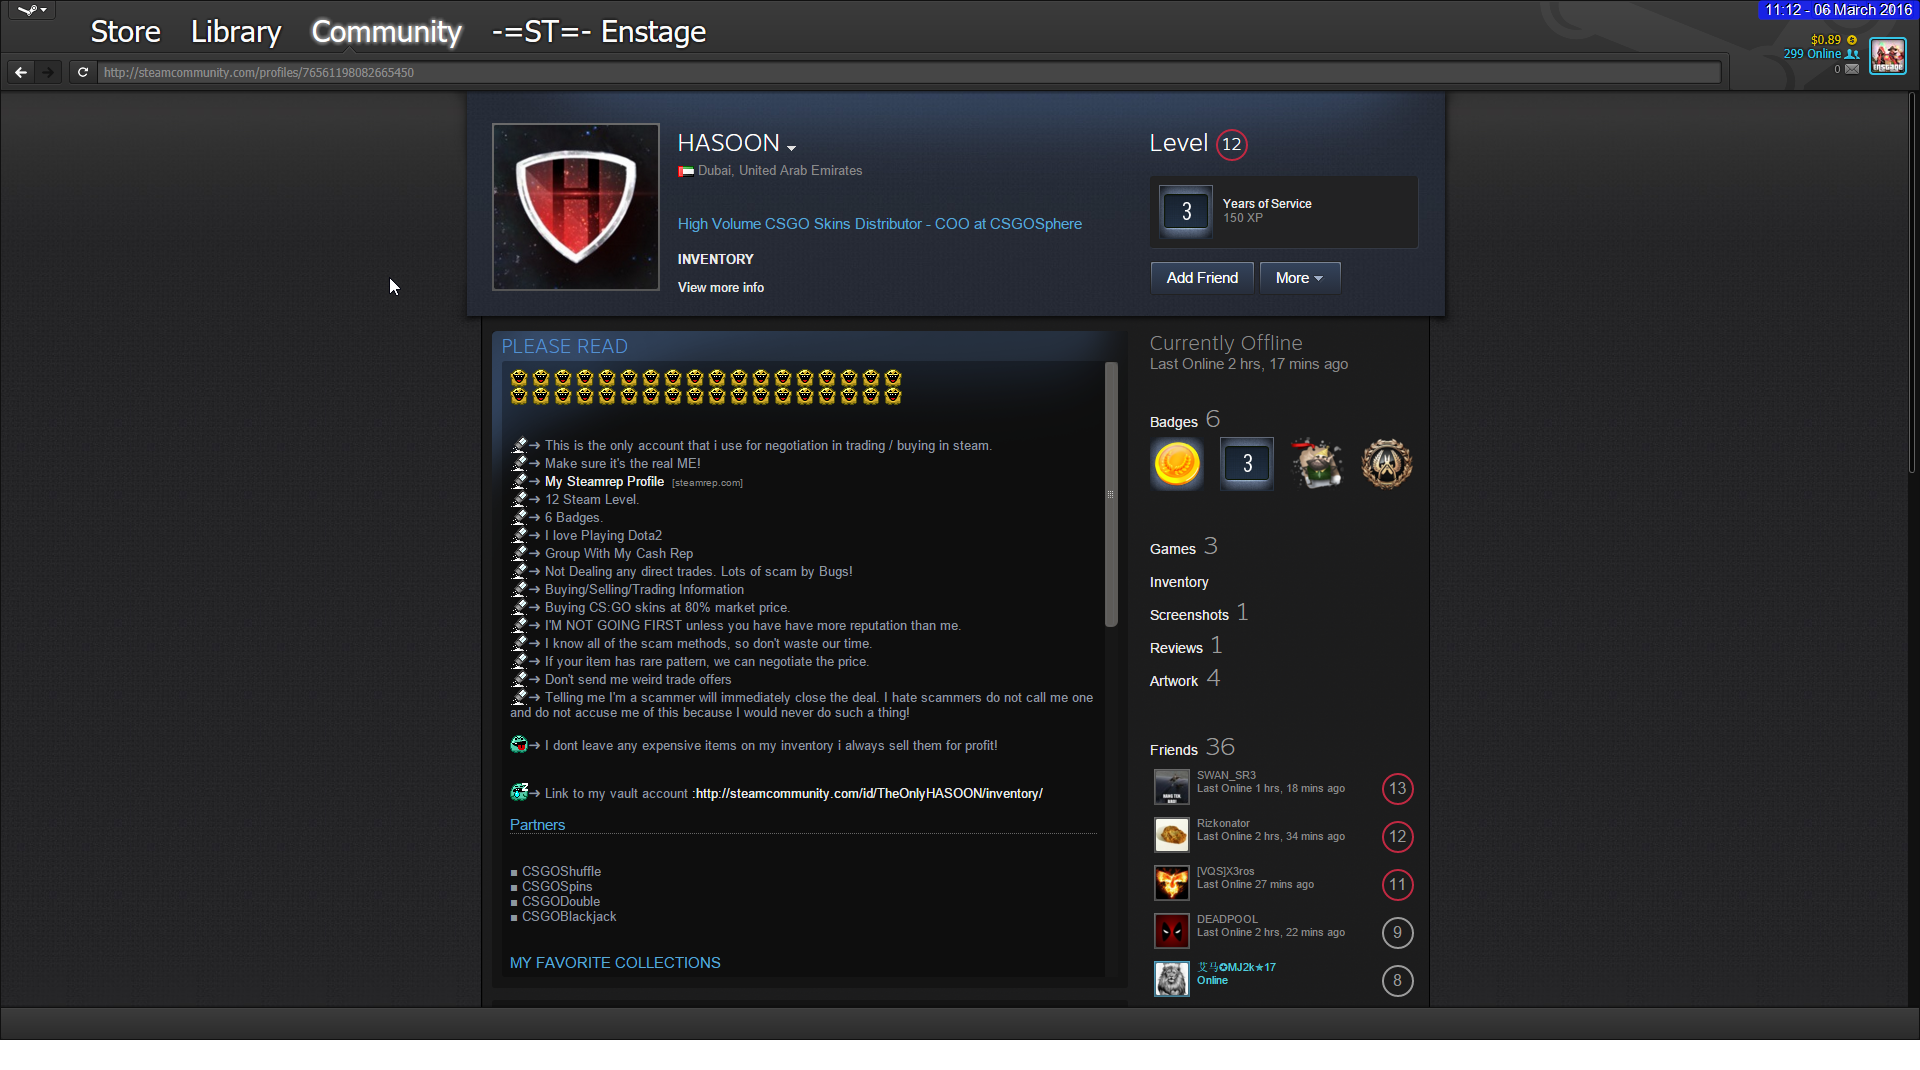The width and height of the screenshot is (1920, 1070).
Task: Open HASOON's shield profile picture
Action: pos(576,207)
